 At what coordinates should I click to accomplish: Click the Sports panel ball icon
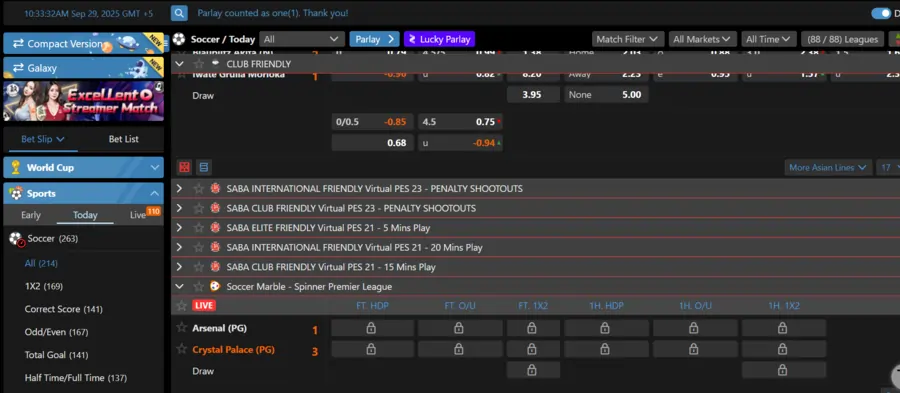pyautogui.click(x=16, y=193)
